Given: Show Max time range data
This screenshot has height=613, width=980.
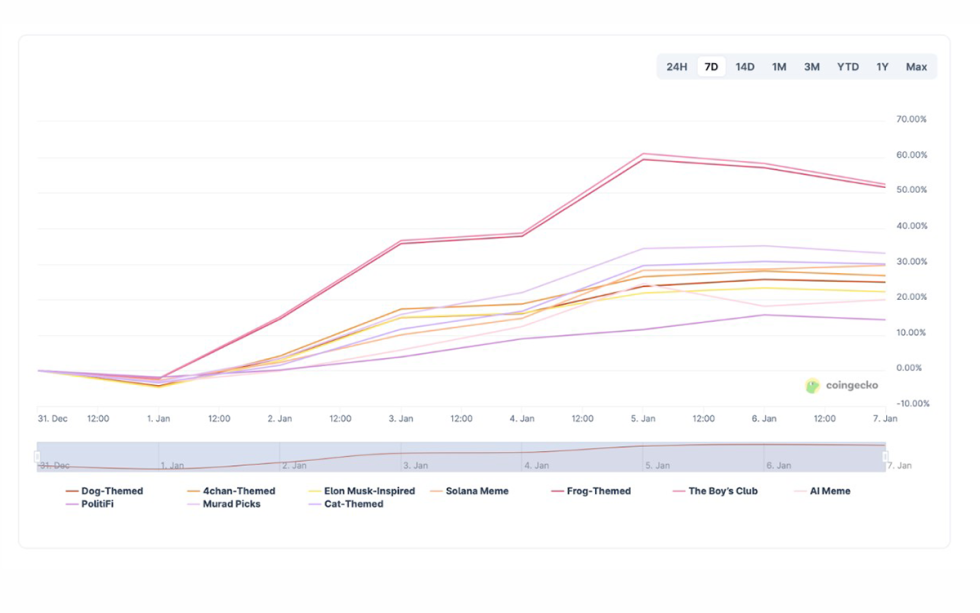Looking at the screenshot, I should coord(916,67).
